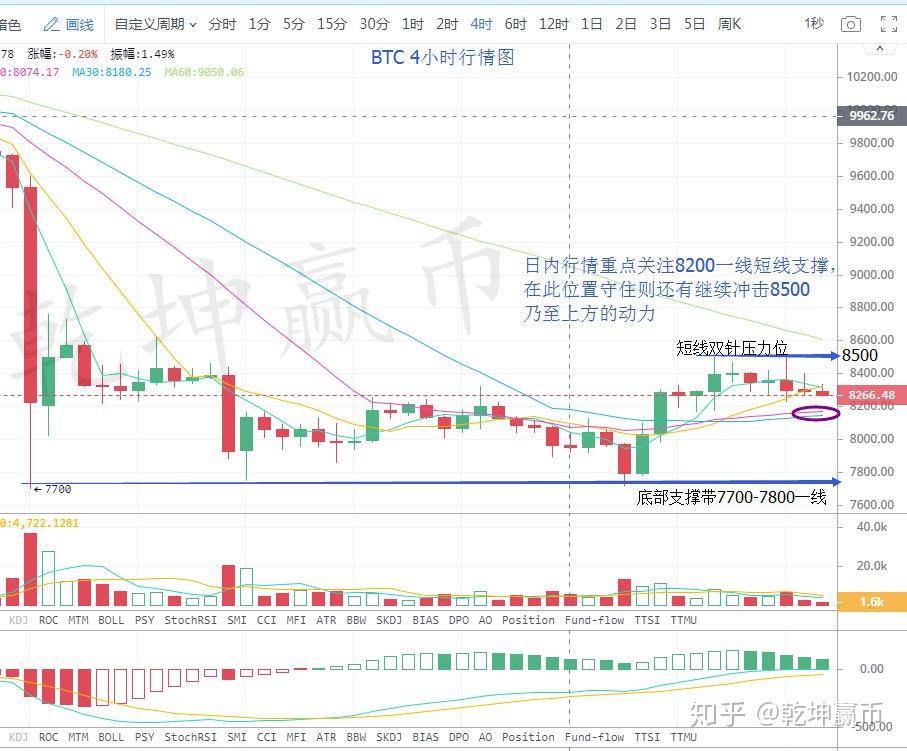Open the 自定义周期 dropdown
907x751 pixels.
click(155, 24)
